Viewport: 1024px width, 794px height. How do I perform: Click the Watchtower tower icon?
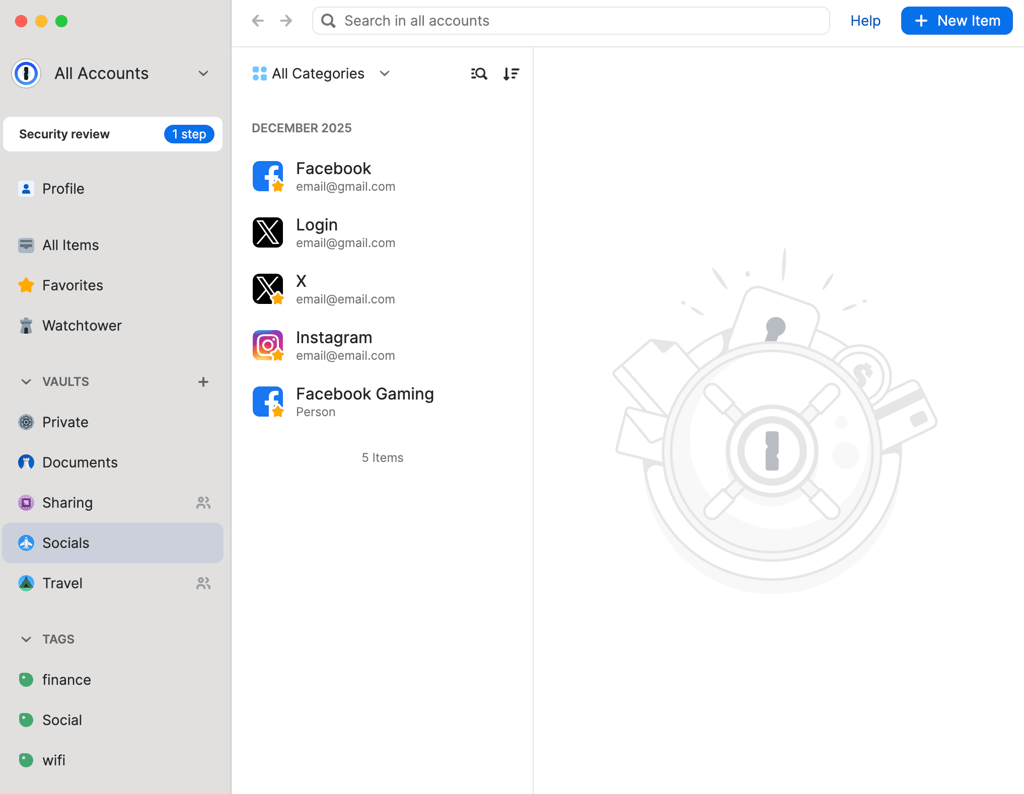[x=26, y=326]
